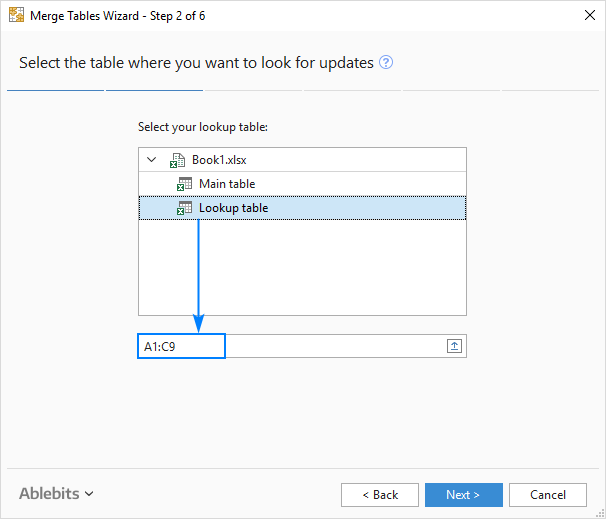Click the Lookup table sheet icon
Screen dimensions: 606x519
tap(184, 208)
